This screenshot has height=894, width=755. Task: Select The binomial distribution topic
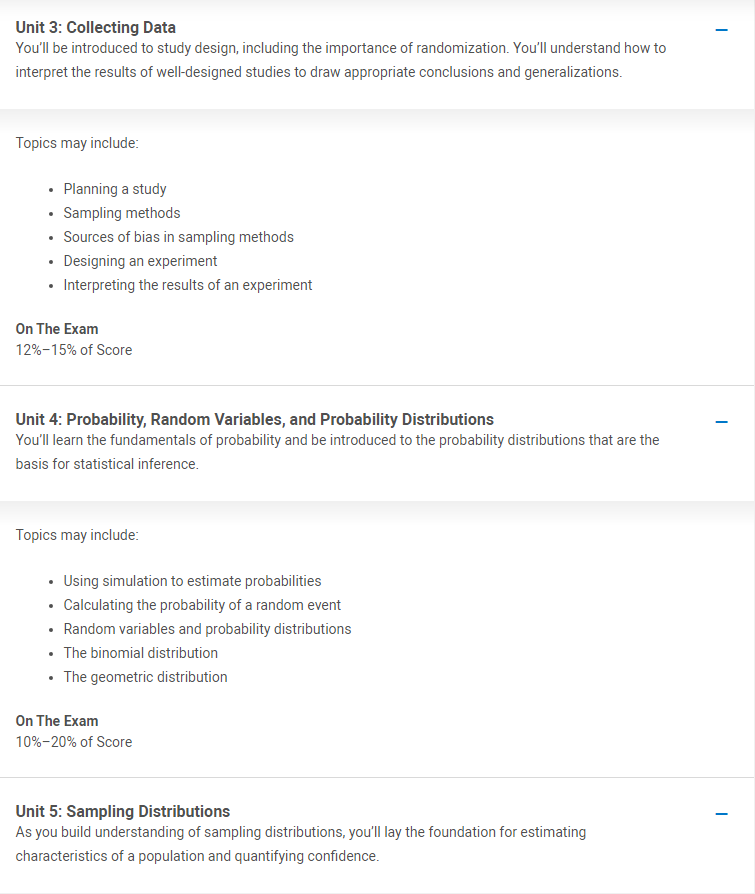click(140, 653)
